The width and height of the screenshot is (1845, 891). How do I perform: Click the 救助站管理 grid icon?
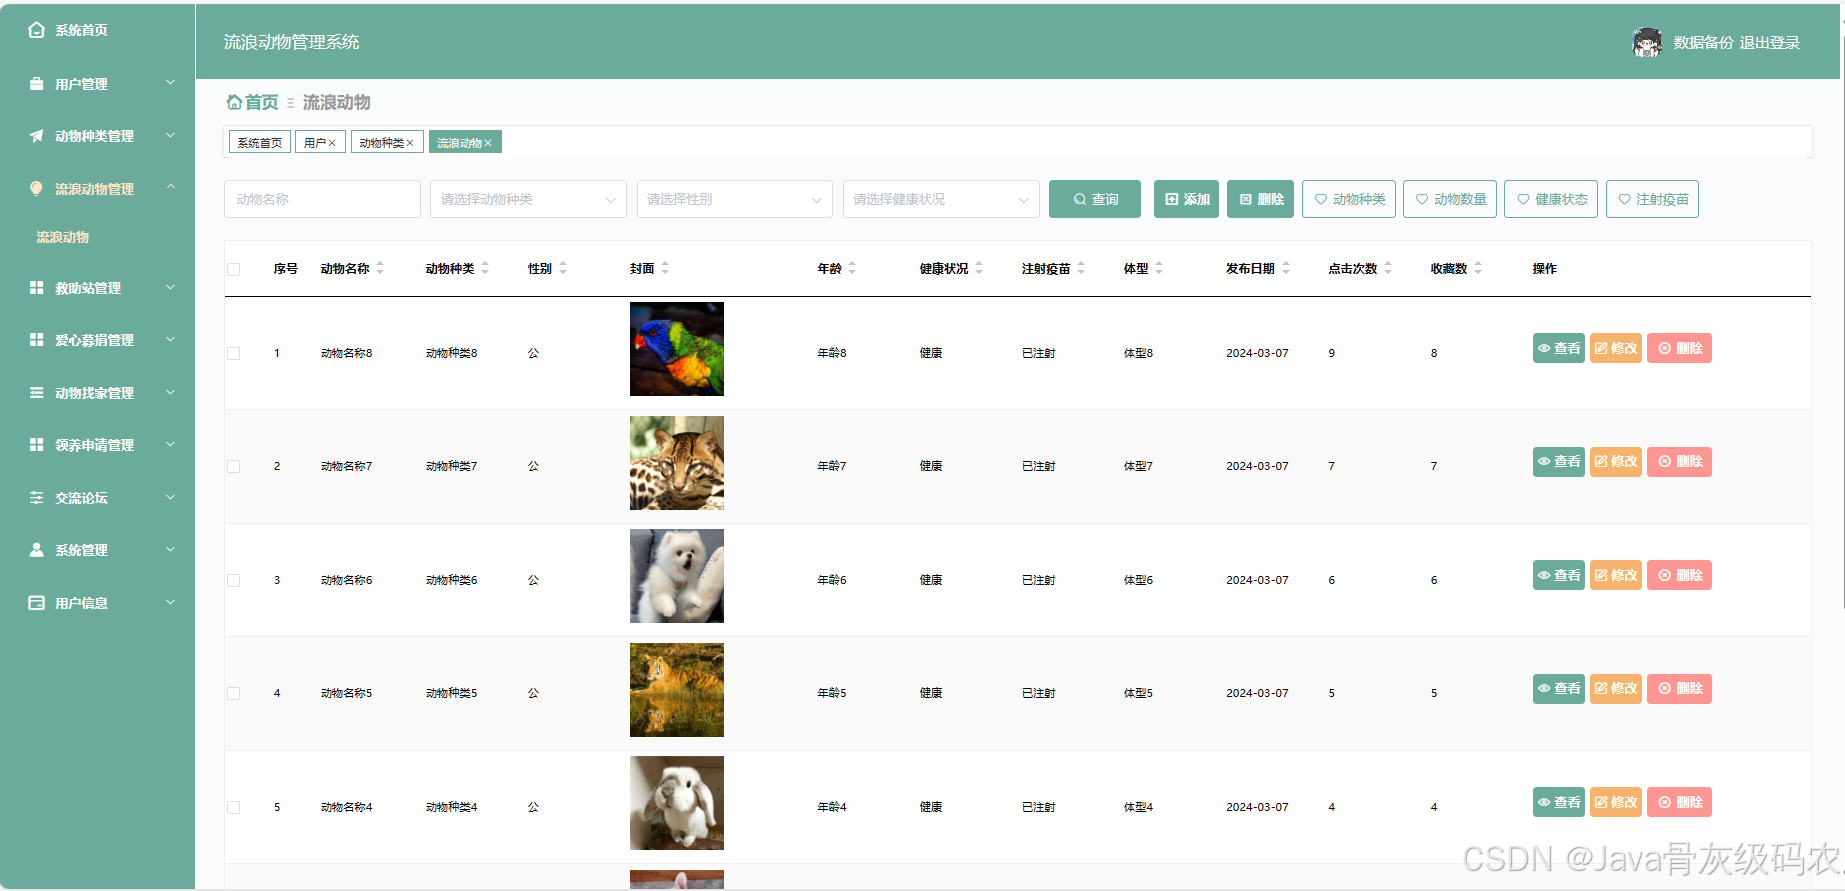[x=37, y=288]
